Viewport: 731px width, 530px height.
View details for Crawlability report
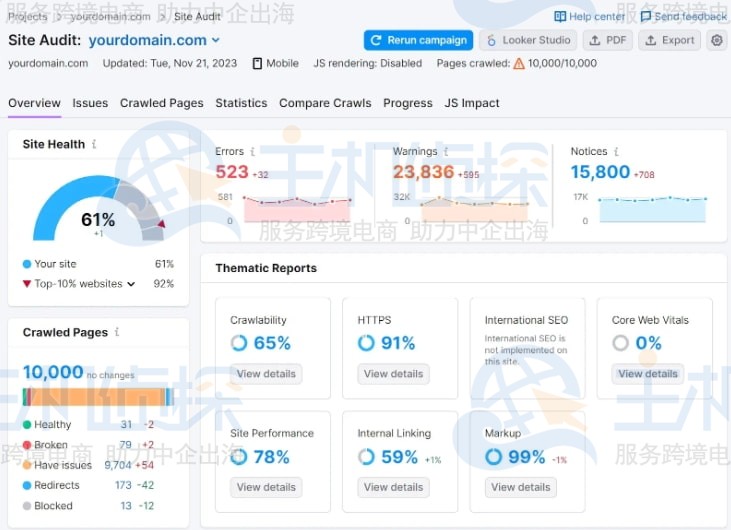point(266,374)
